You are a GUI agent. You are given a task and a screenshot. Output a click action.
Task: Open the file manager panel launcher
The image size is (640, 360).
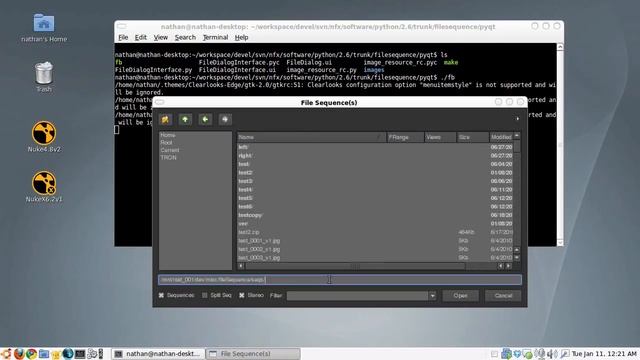pos(44,353)
